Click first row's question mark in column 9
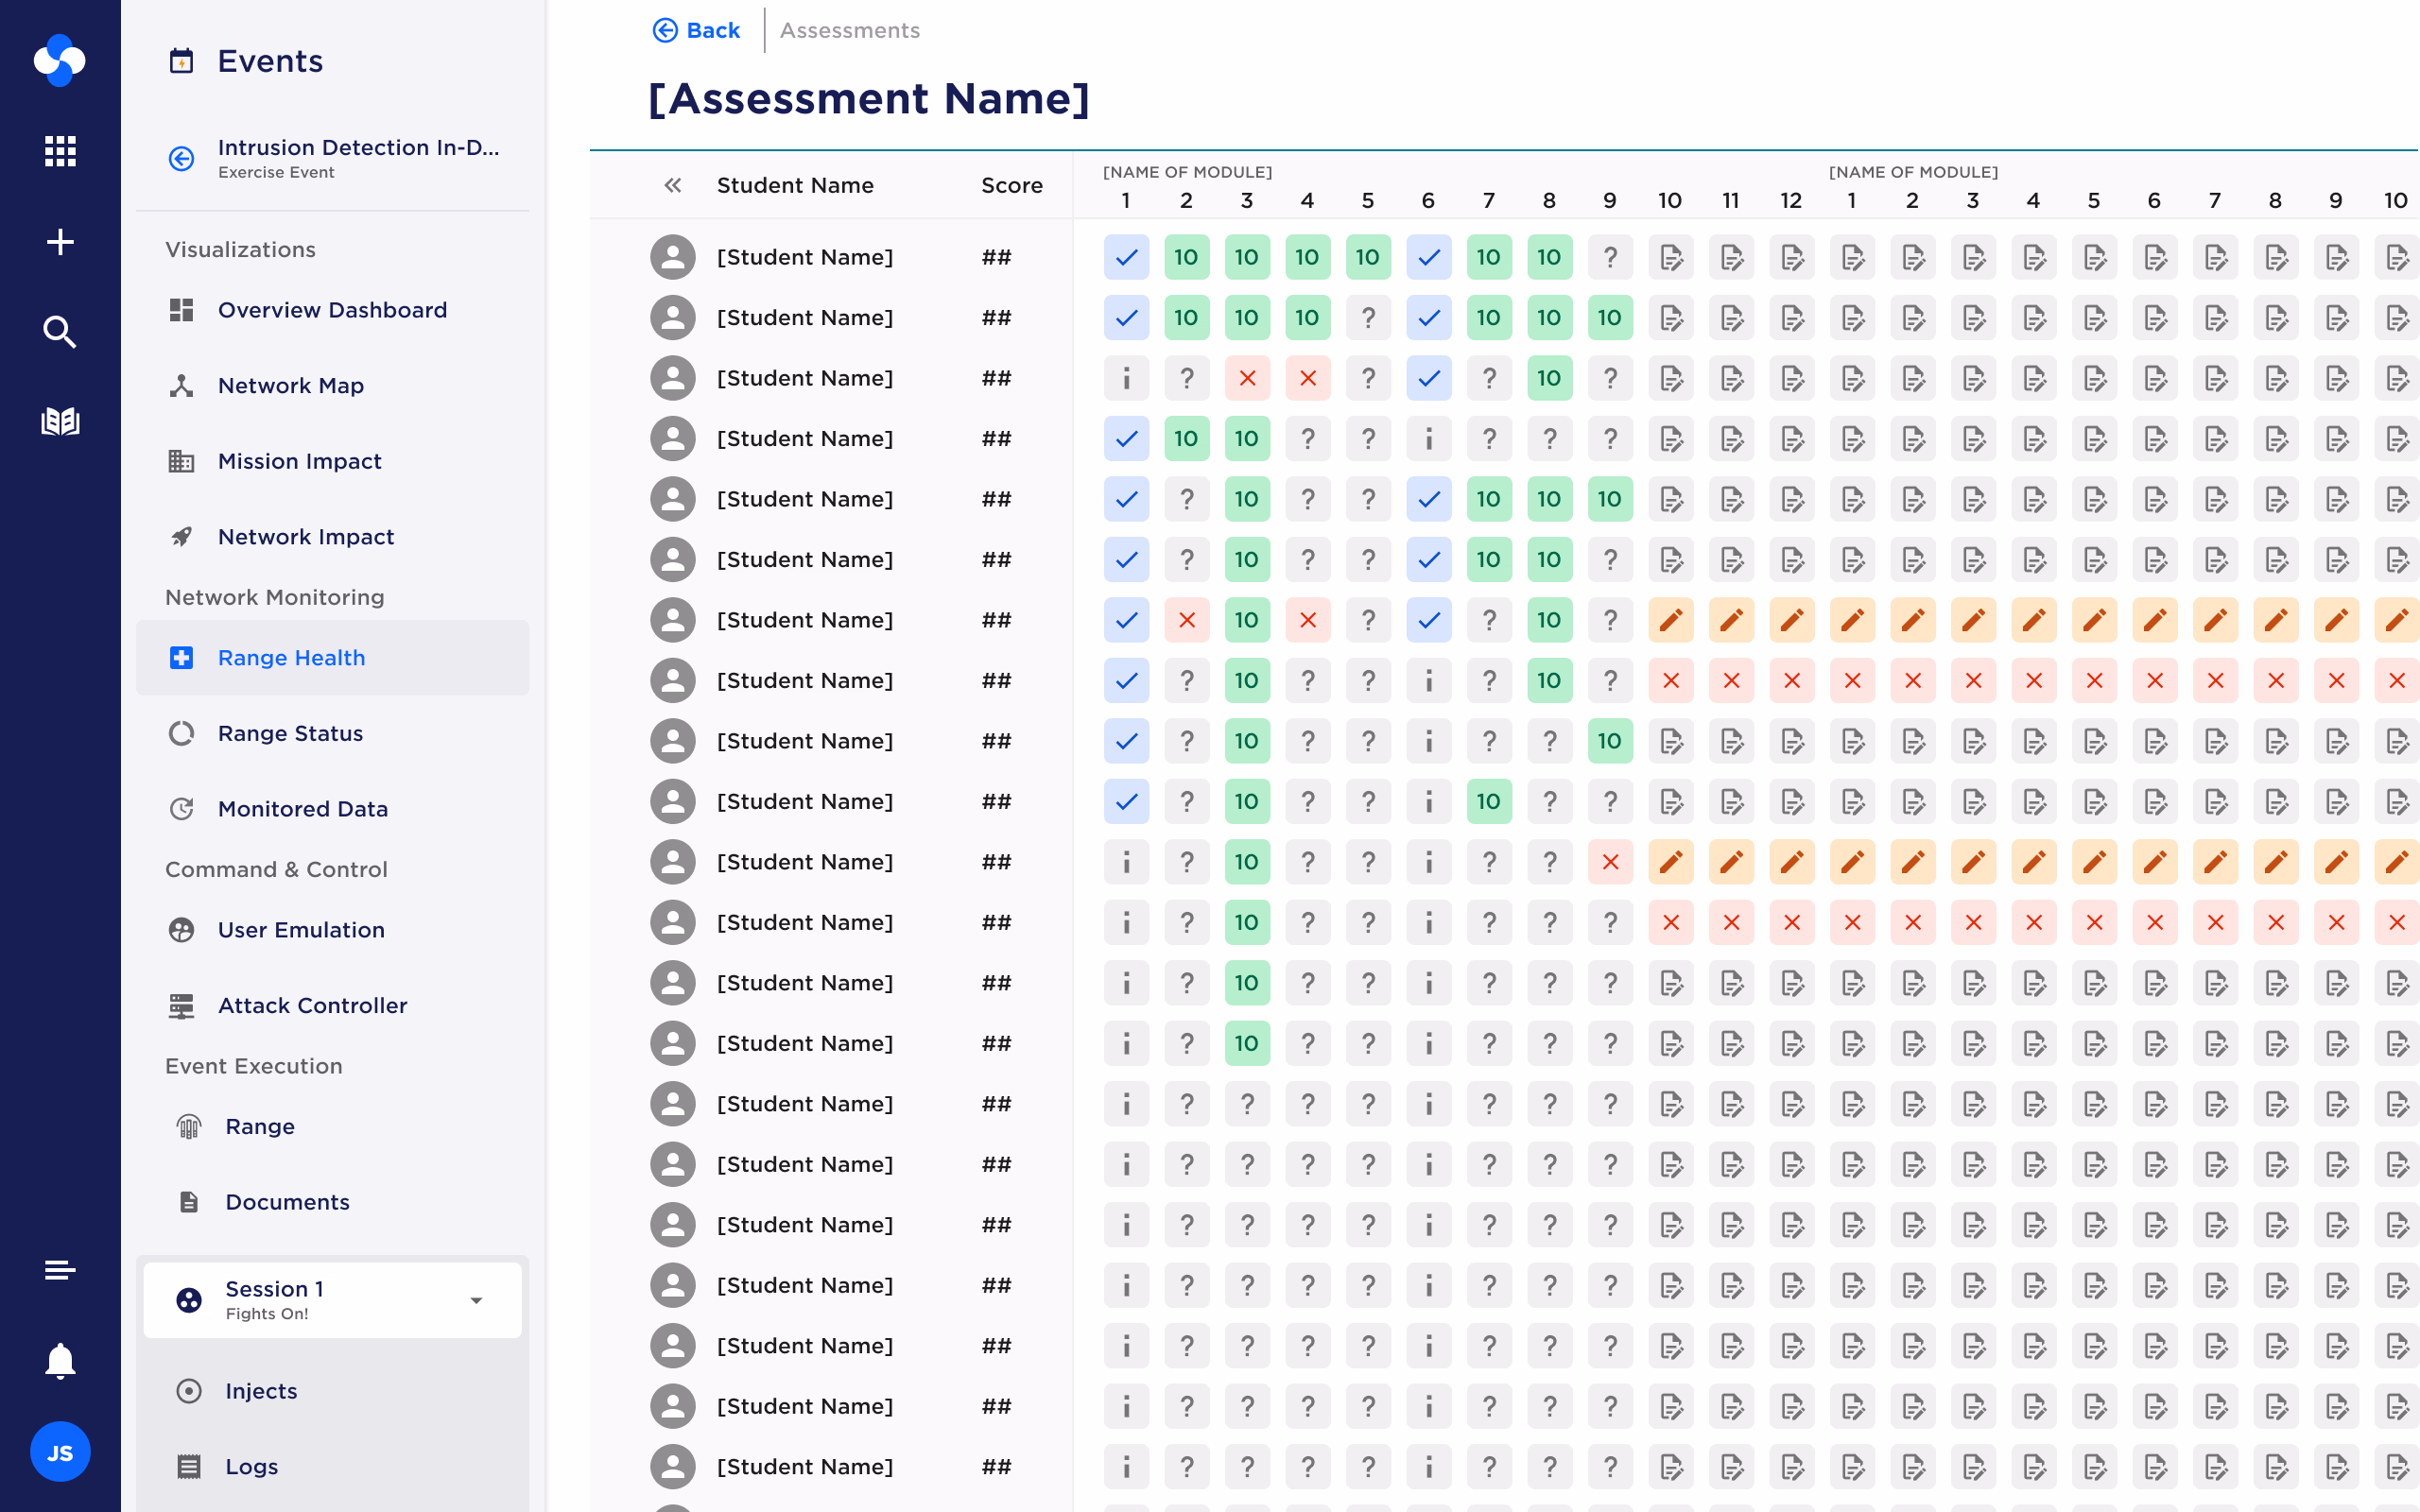The image size is (2420, 1512). [1610, 257]
